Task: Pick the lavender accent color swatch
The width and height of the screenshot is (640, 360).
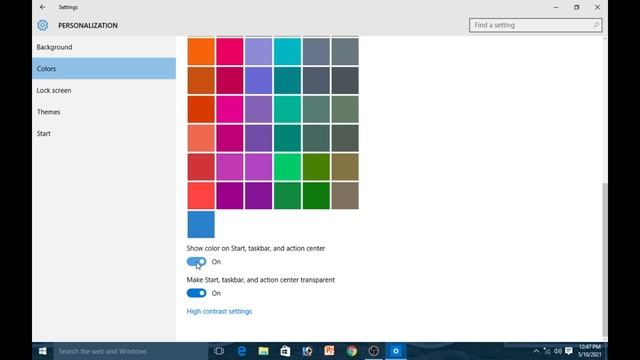Action: point(258,52)
